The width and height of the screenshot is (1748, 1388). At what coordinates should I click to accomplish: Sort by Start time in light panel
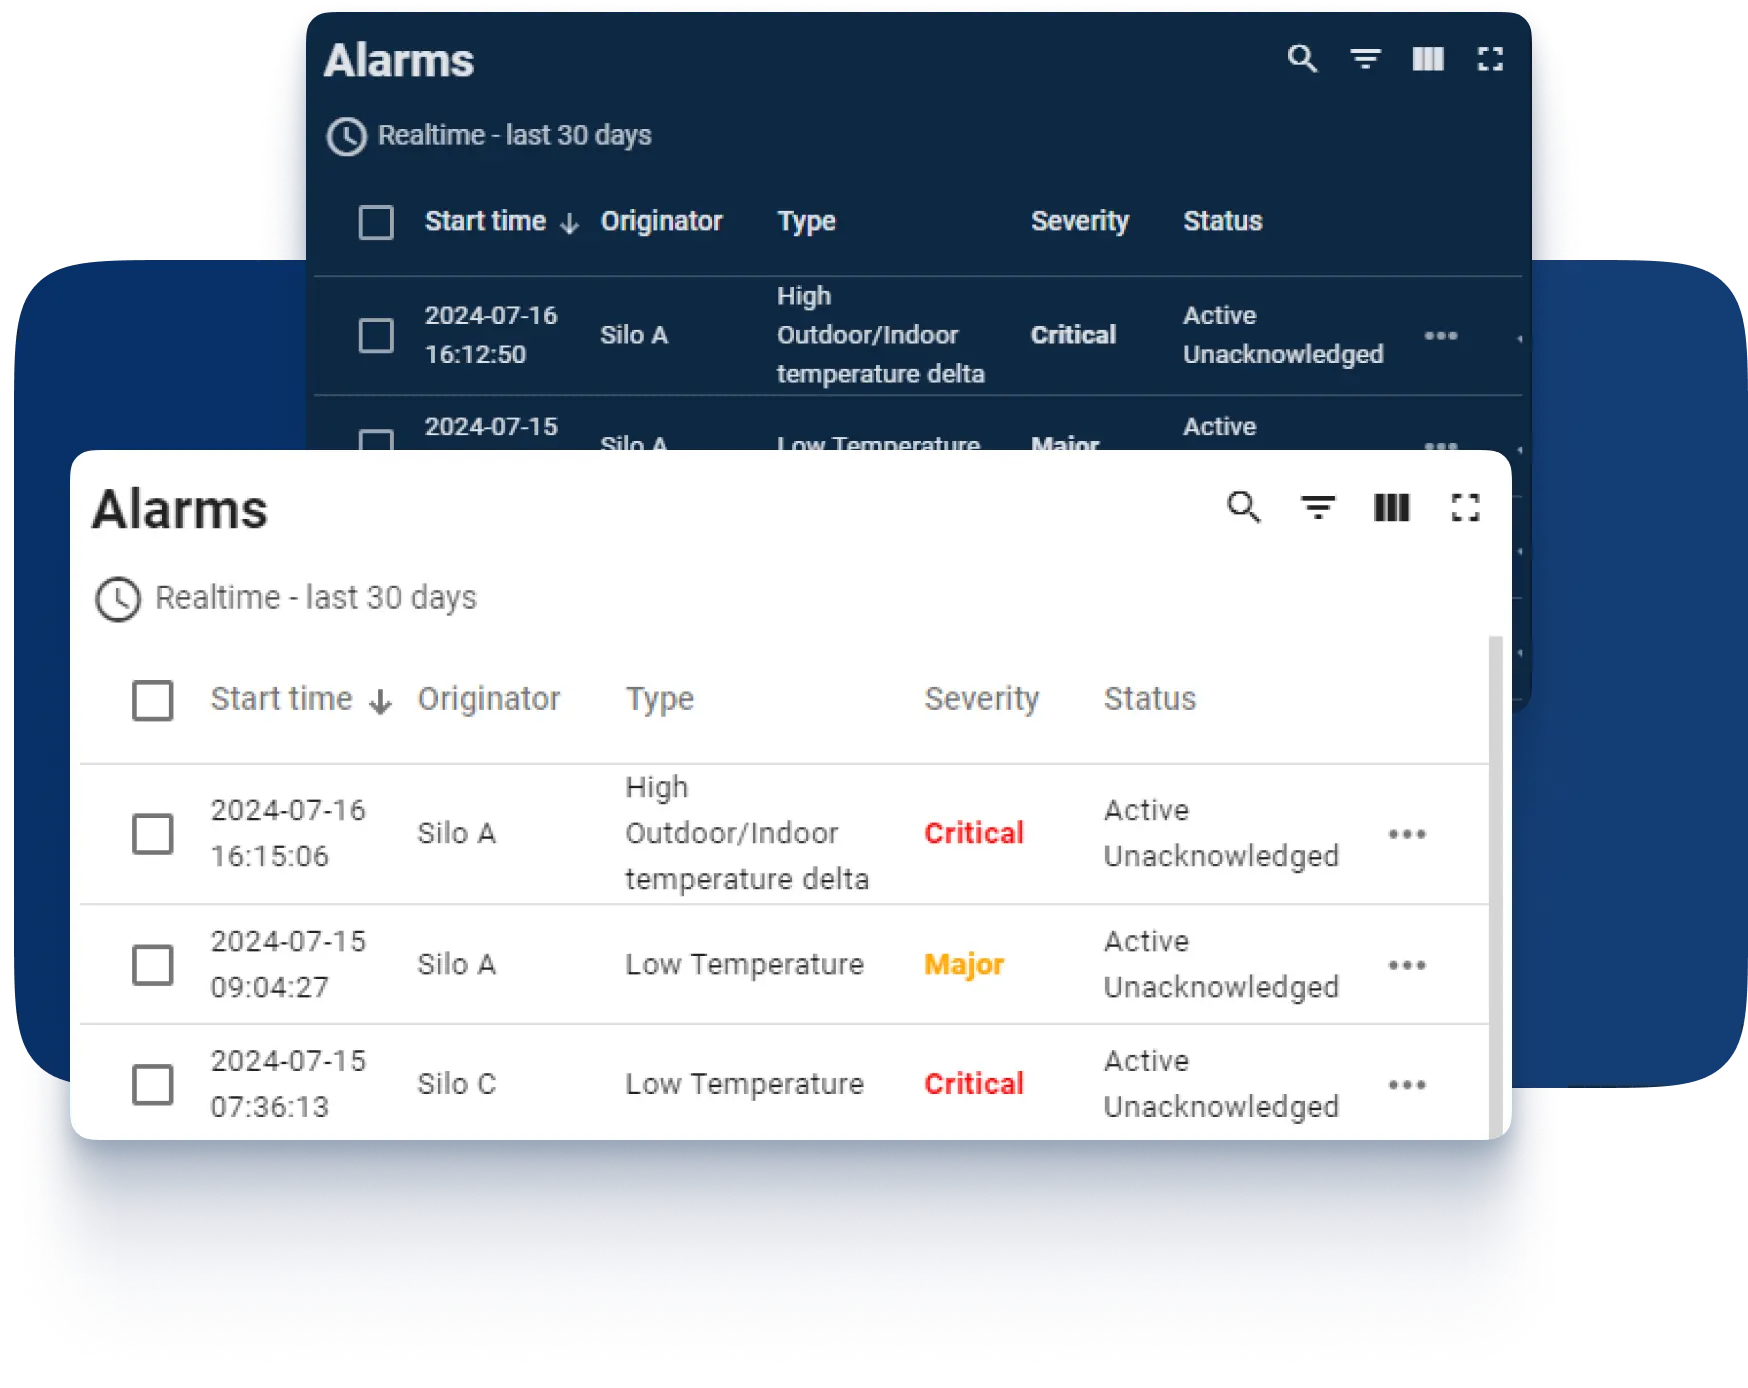coord(282,699)
